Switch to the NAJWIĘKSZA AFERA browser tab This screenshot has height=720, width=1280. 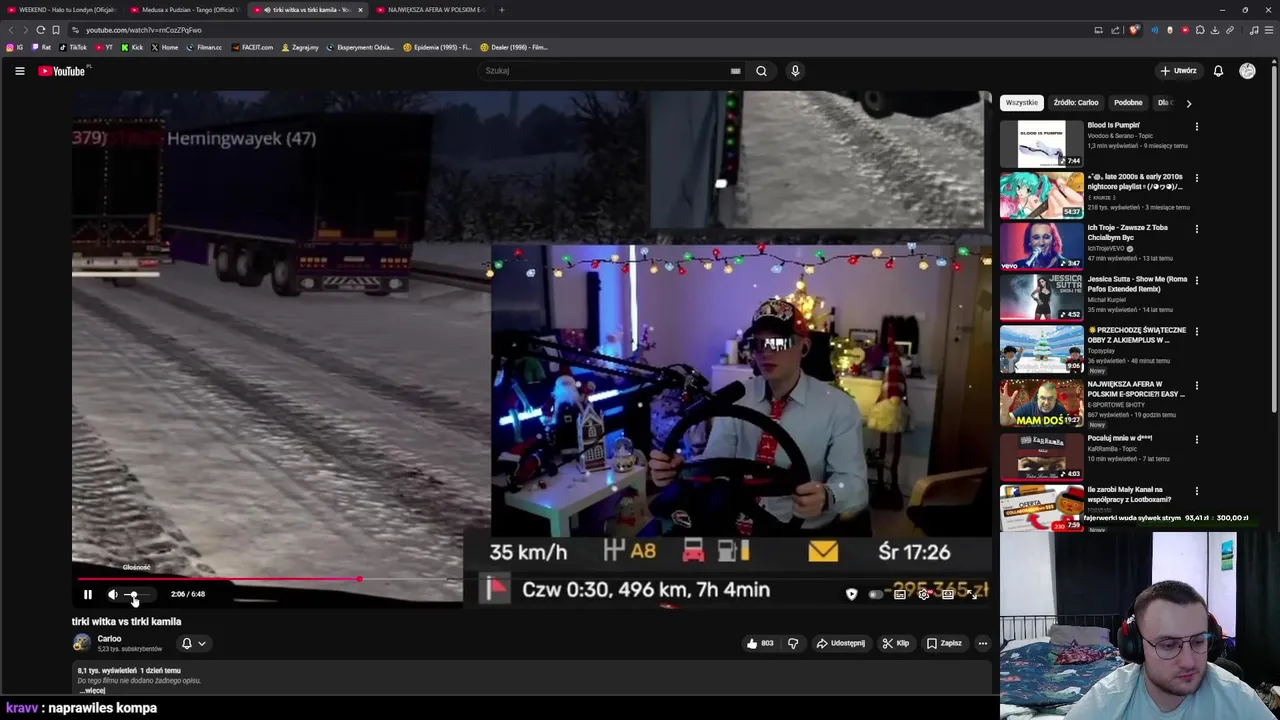432,10
